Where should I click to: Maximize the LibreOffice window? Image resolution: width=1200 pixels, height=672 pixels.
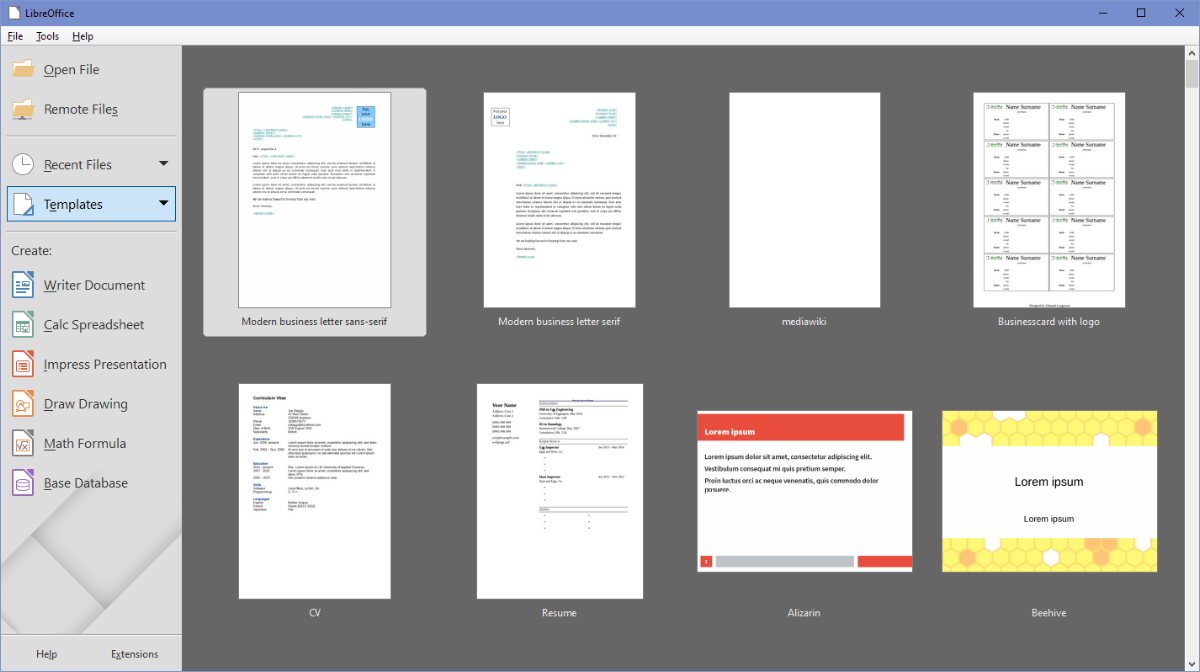[1141, 13]
